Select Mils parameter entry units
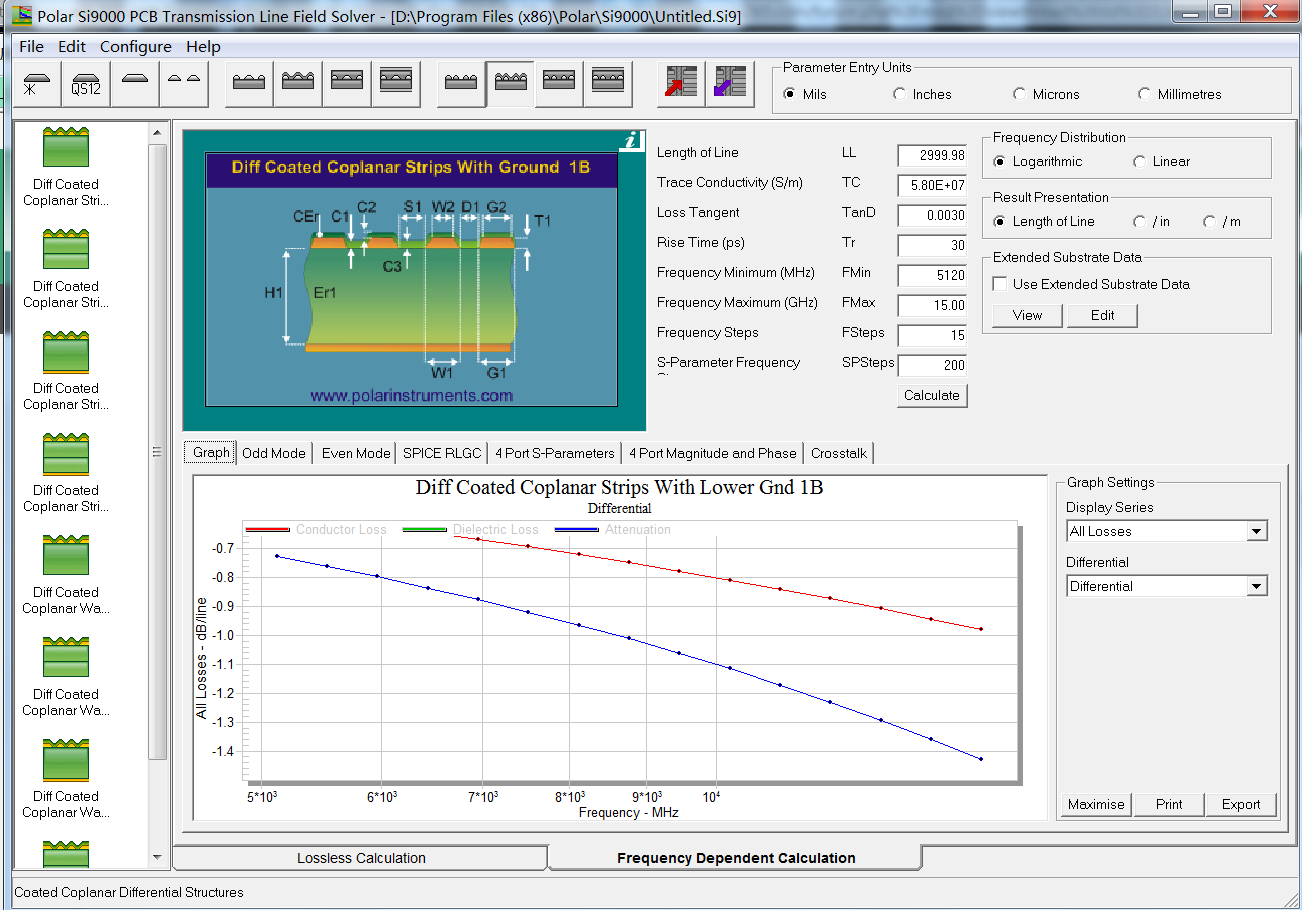Viewport: 1302px width, 910px height. click(790, 94)
